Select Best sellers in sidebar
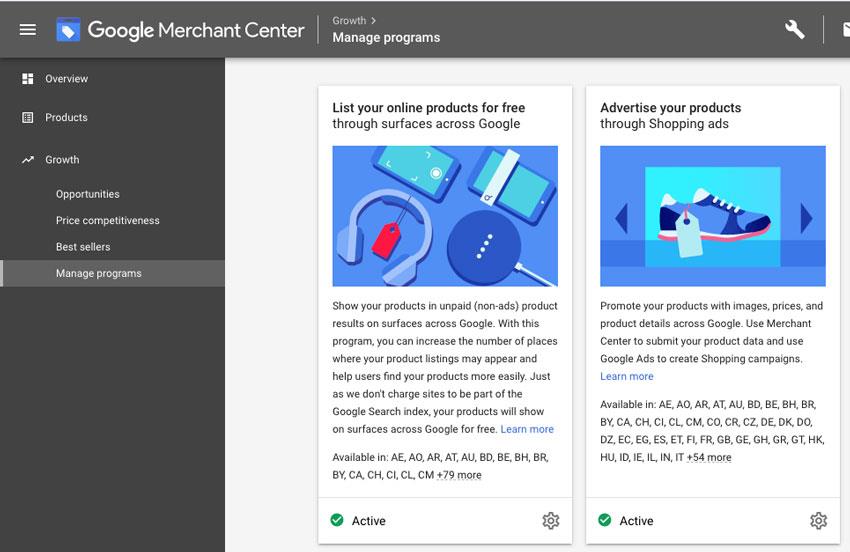 pos(83,247)
